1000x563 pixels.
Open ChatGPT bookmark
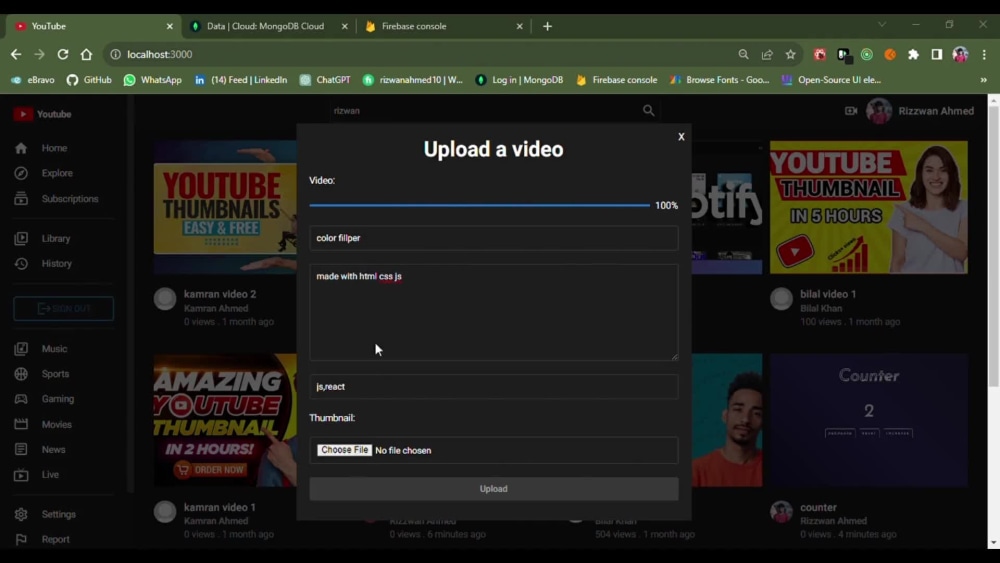[x=325, y=80]
